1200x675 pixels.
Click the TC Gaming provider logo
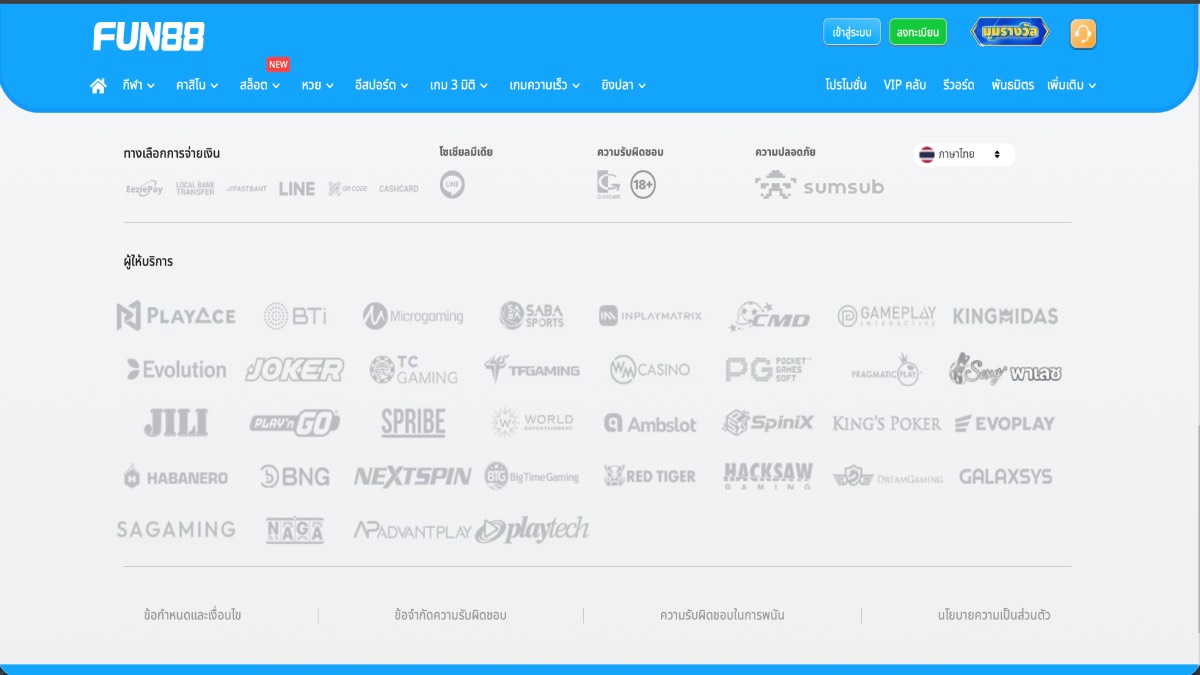pos(413,370)
